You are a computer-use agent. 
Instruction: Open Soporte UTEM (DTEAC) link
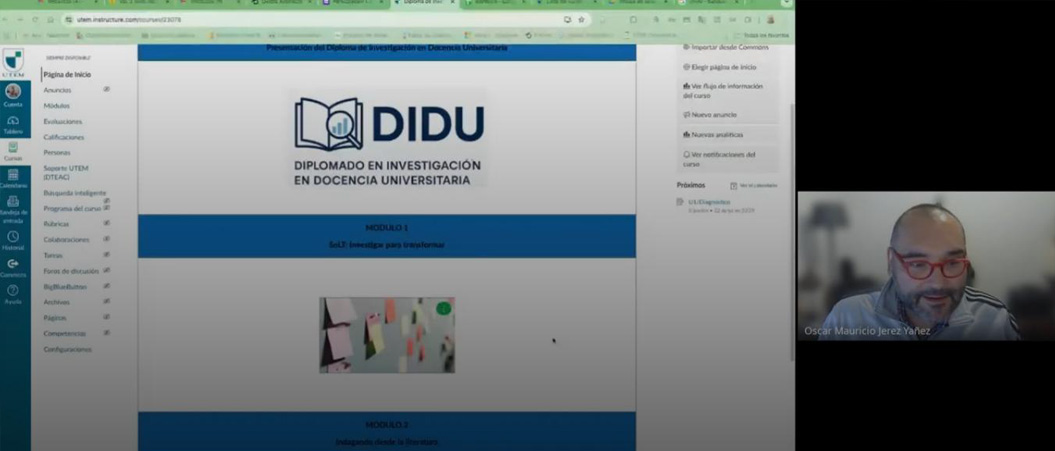pos(66,172)
